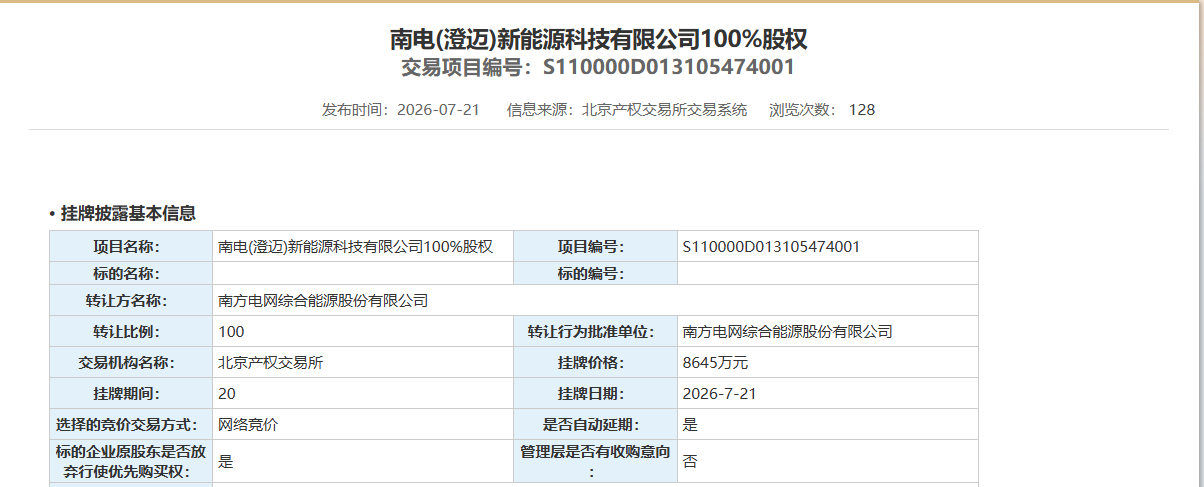This screenshot has height=487, width=1204.
Task: Click the 标的企业原股东是否放弃行使优先购买权 label
Action: click(131, 462)
